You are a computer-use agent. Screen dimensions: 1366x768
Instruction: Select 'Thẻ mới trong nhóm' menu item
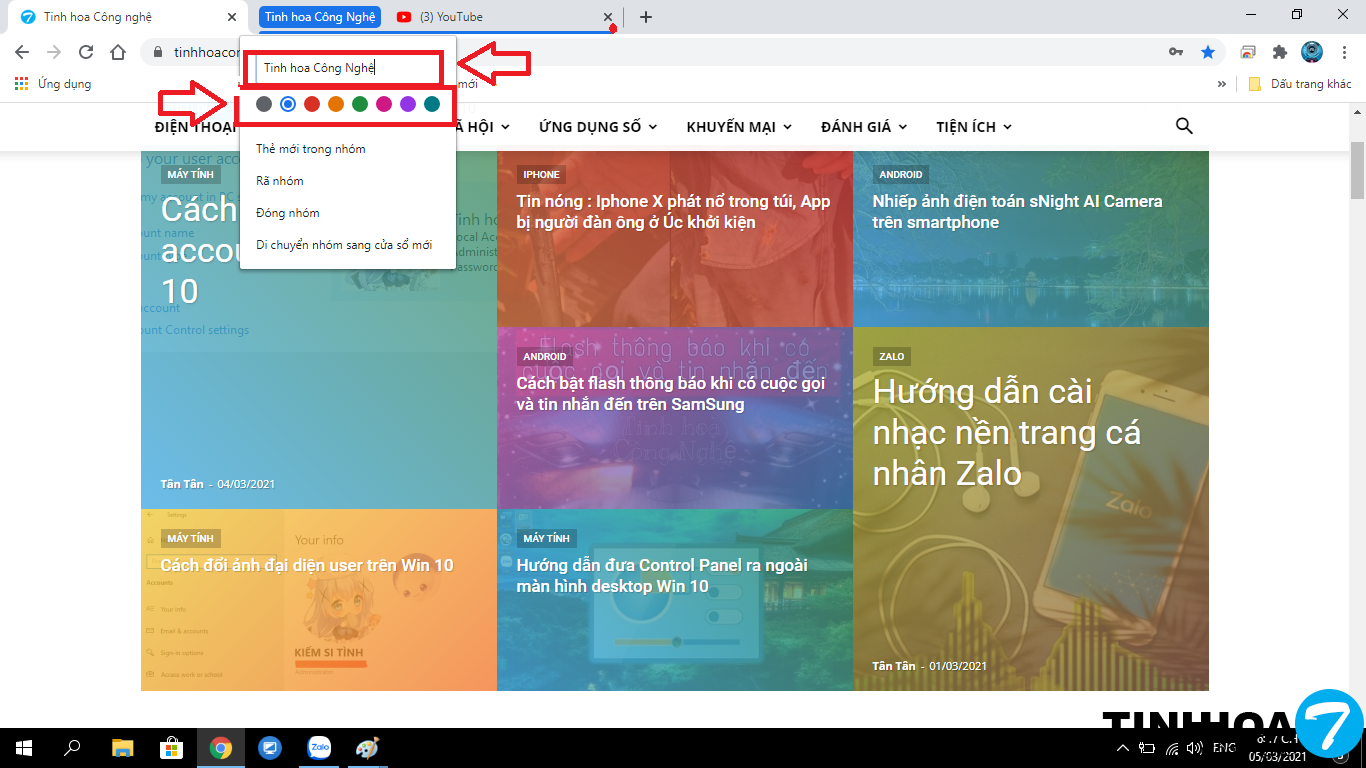[x=311, y=149]
